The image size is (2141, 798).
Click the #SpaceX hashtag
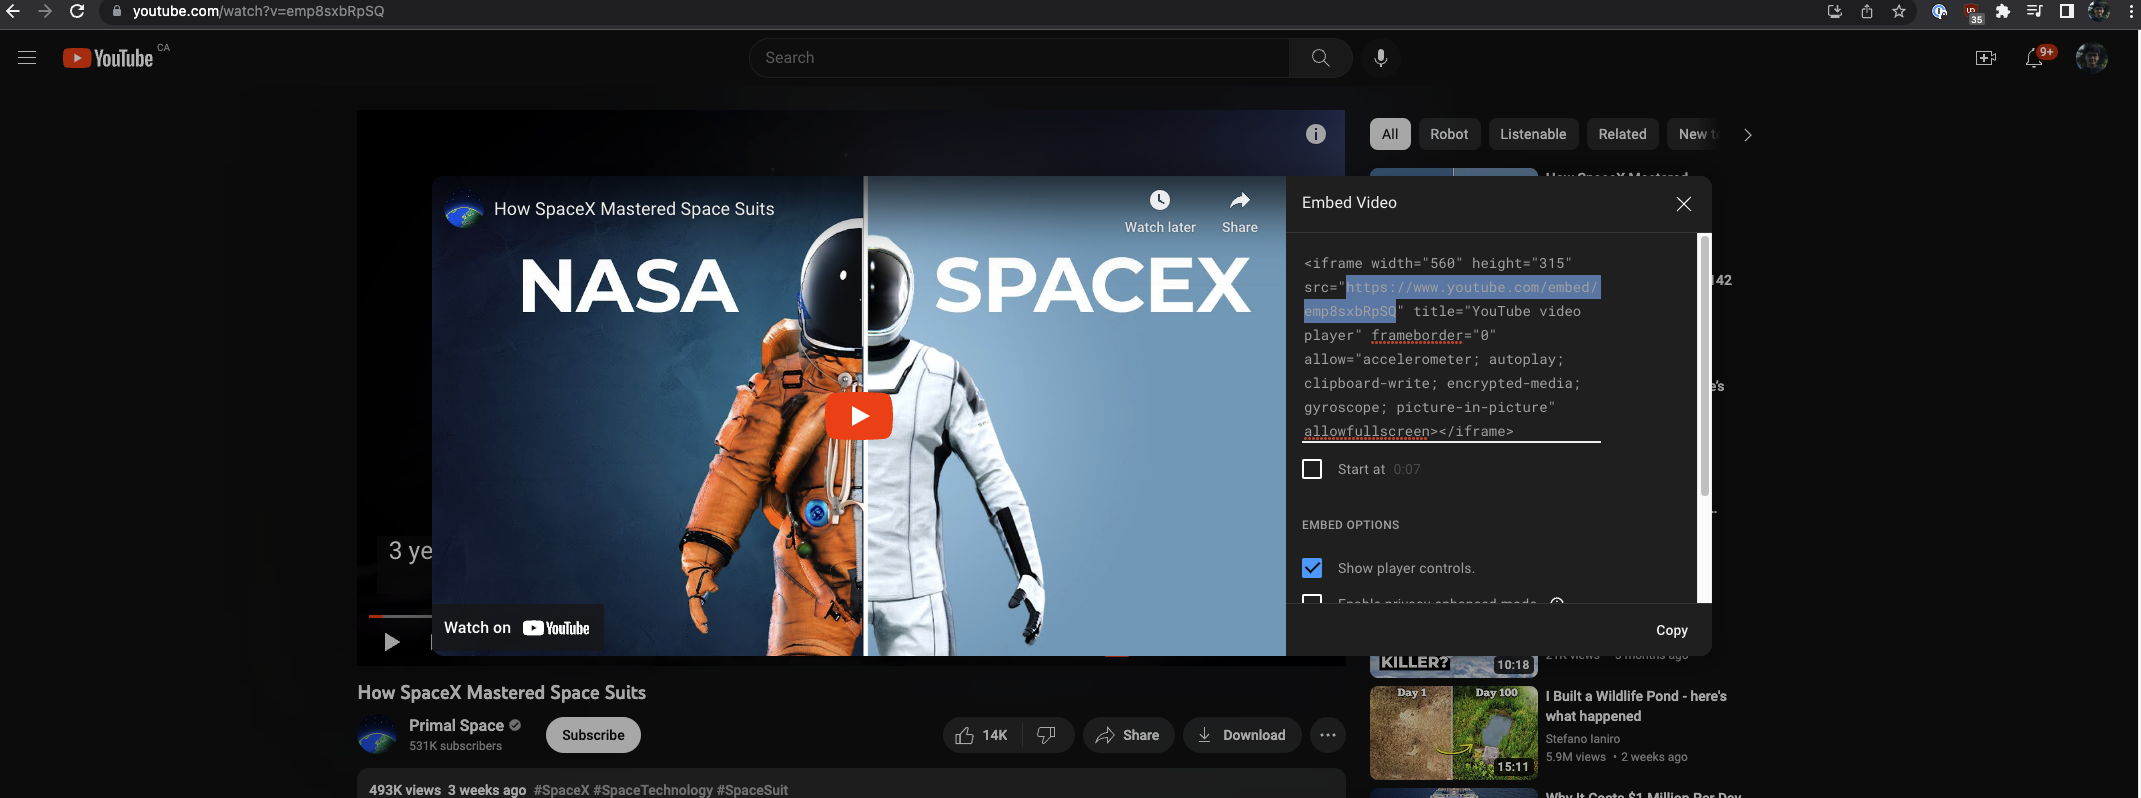[562, 790]
